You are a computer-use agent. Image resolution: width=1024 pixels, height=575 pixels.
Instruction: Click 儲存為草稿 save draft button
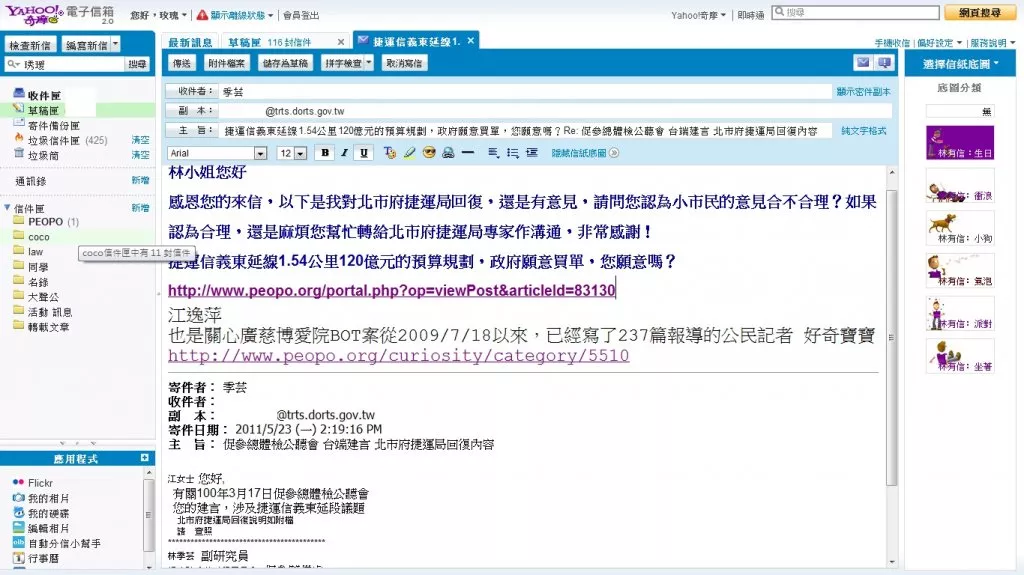pyautogui.click(x=285, y=63)
